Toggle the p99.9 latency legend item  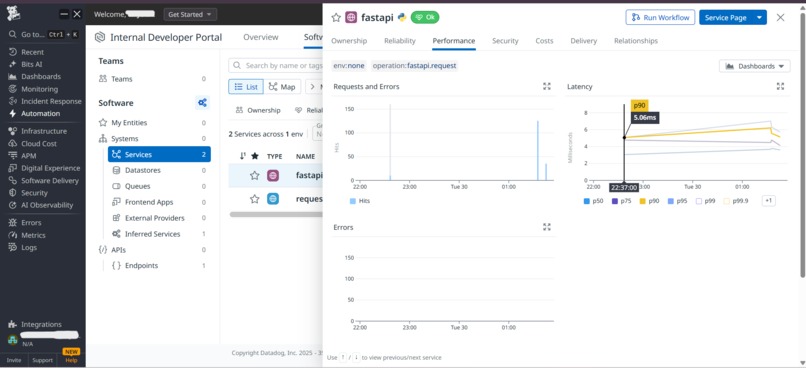point(736,201)
